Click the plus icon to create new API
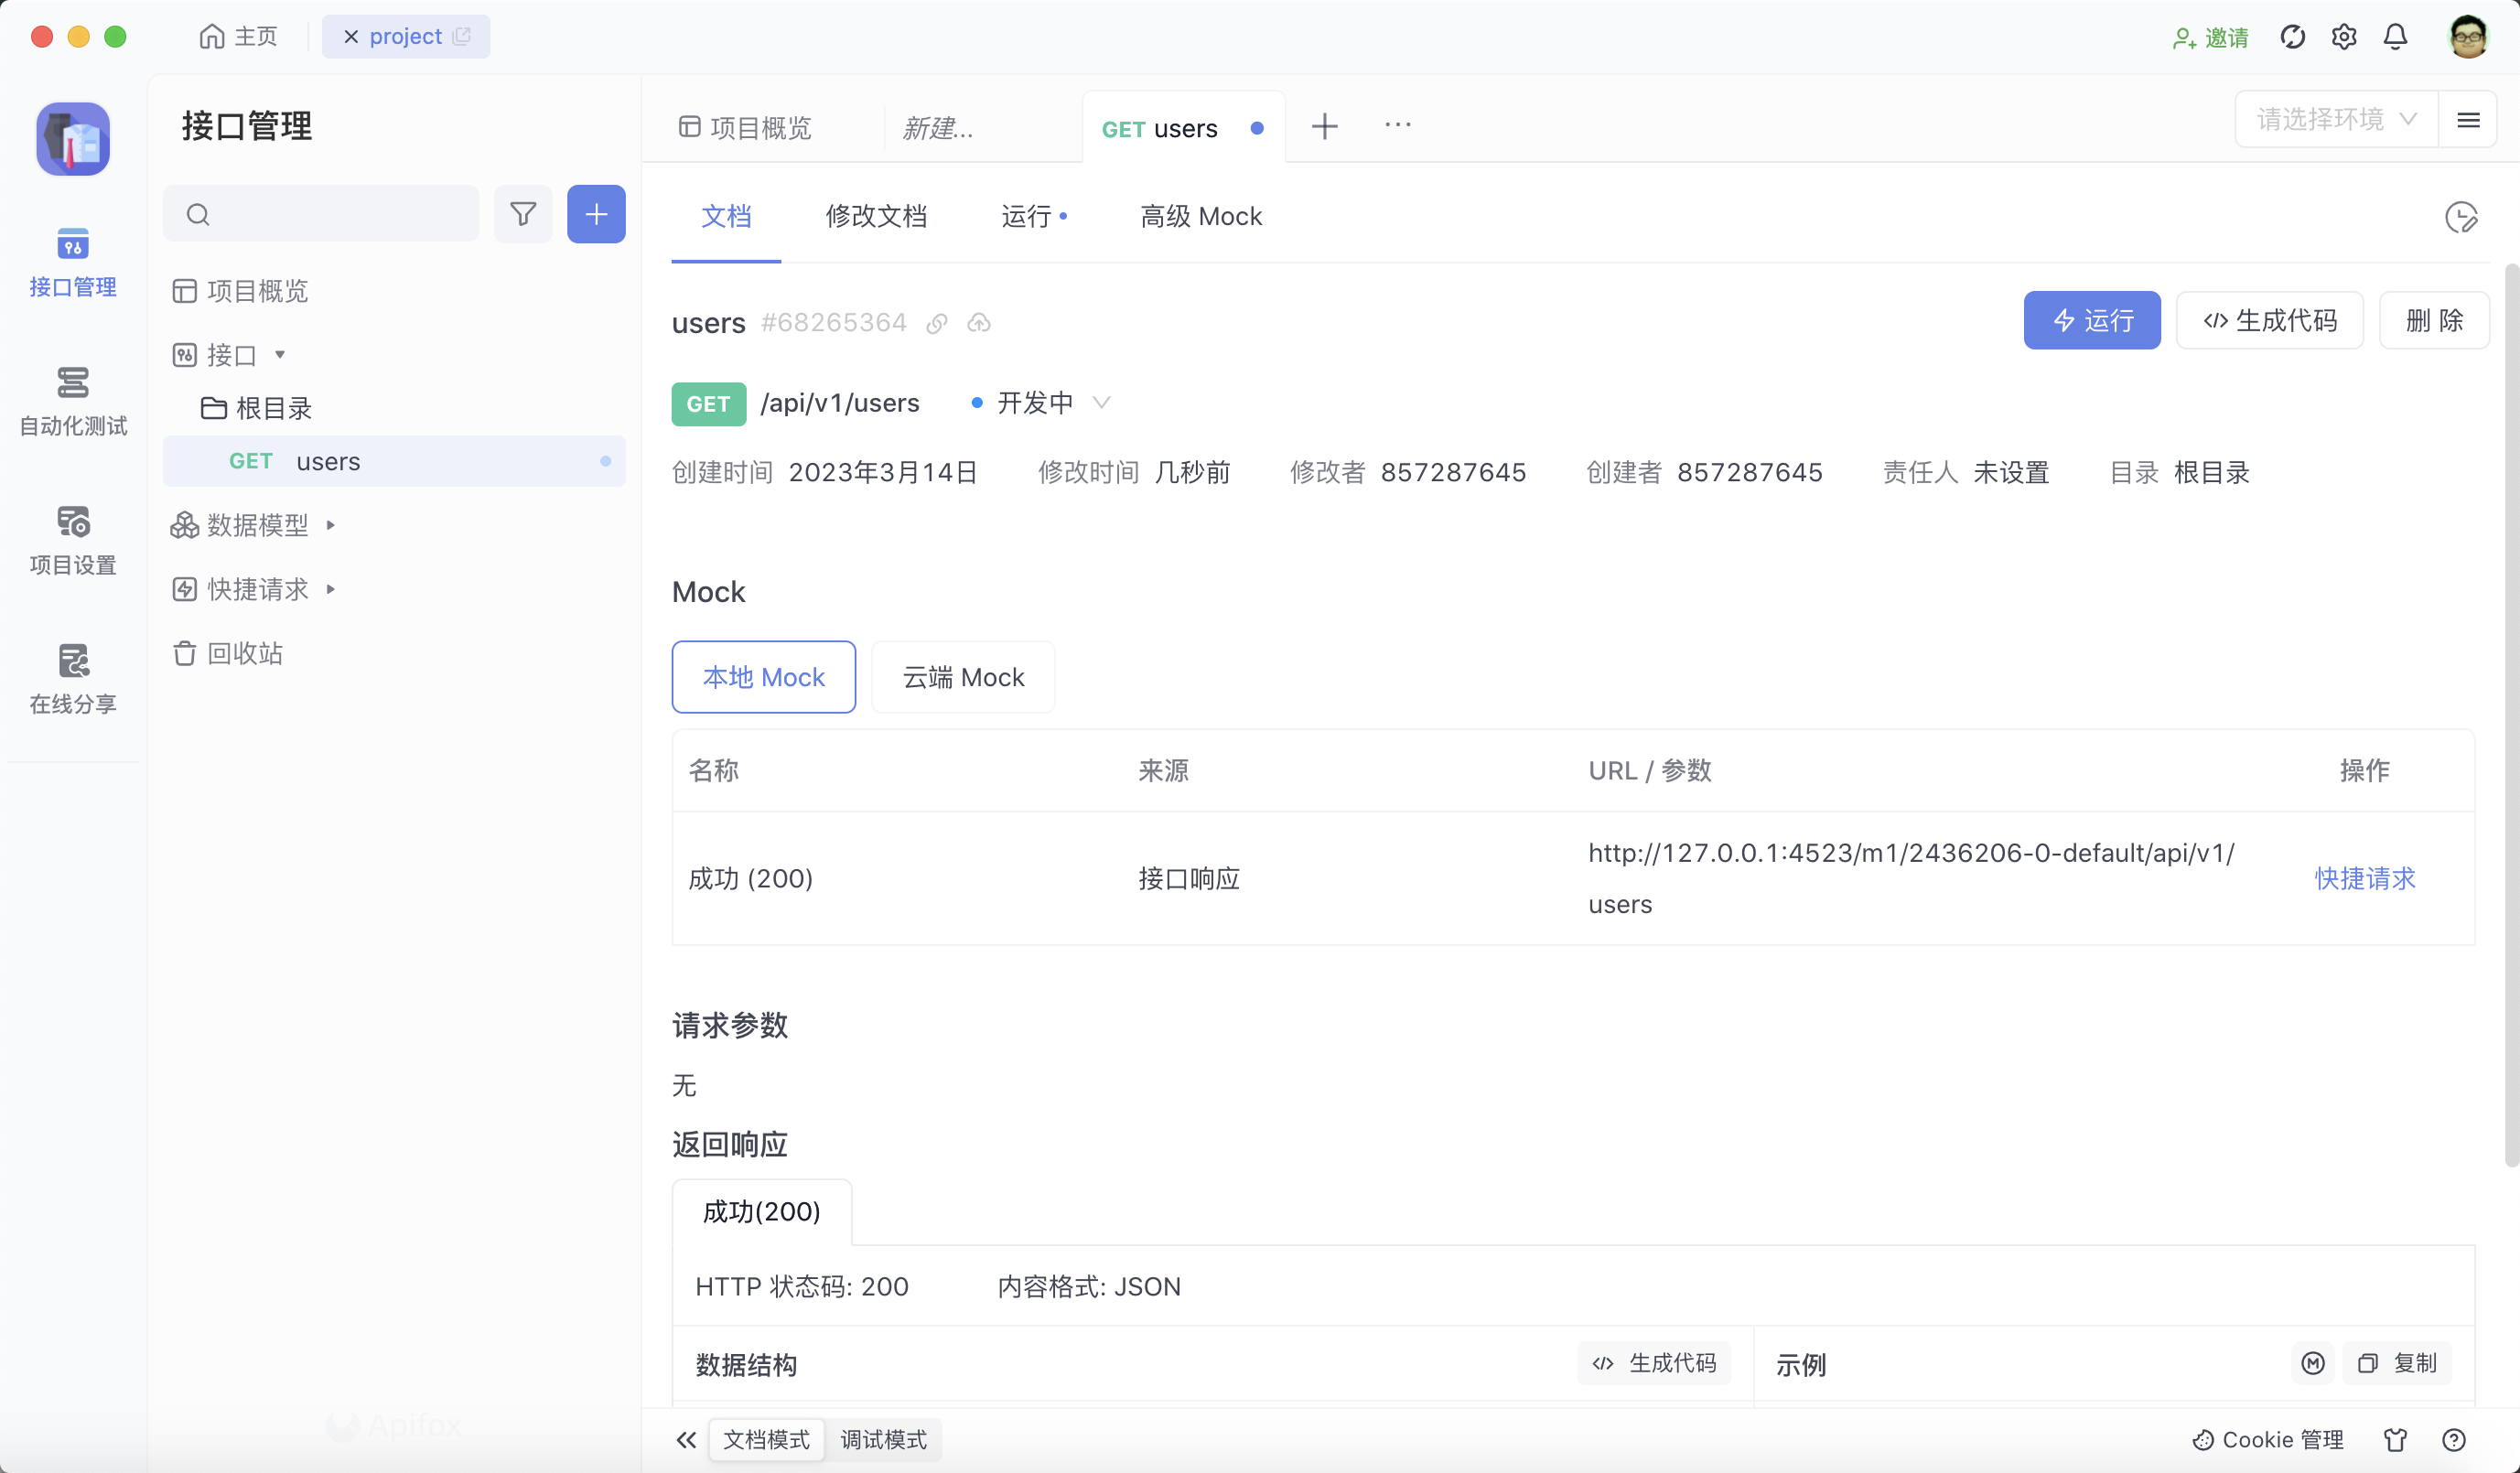The height and width of the screenshot is (1473, 2520). [596, 214]
